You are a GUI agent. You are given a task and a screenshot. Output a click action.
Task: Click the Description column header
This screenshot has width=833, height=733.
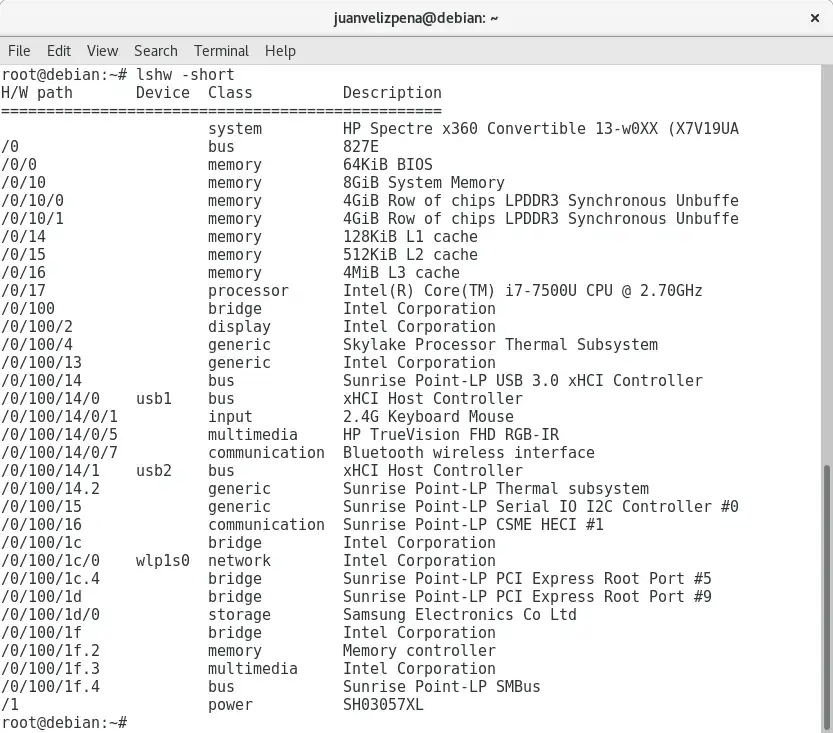392,93
